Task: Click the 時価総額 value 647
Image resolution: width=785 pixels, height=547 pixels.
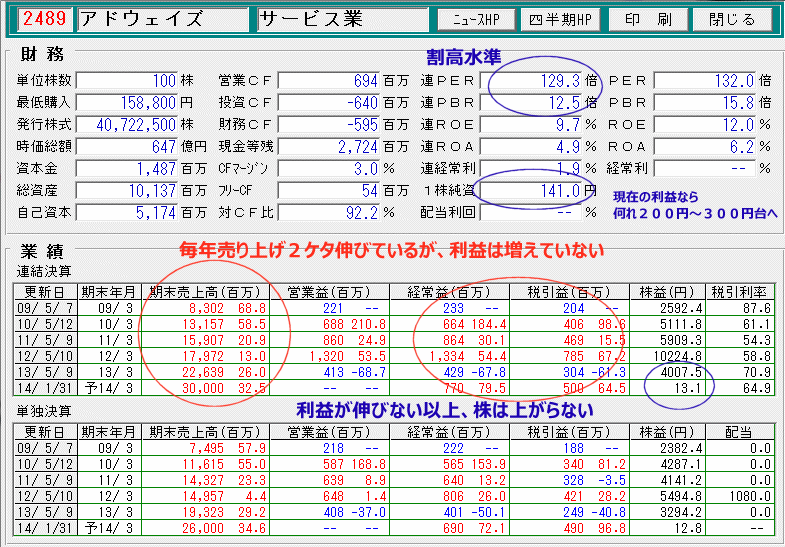Action: point(127,147)
